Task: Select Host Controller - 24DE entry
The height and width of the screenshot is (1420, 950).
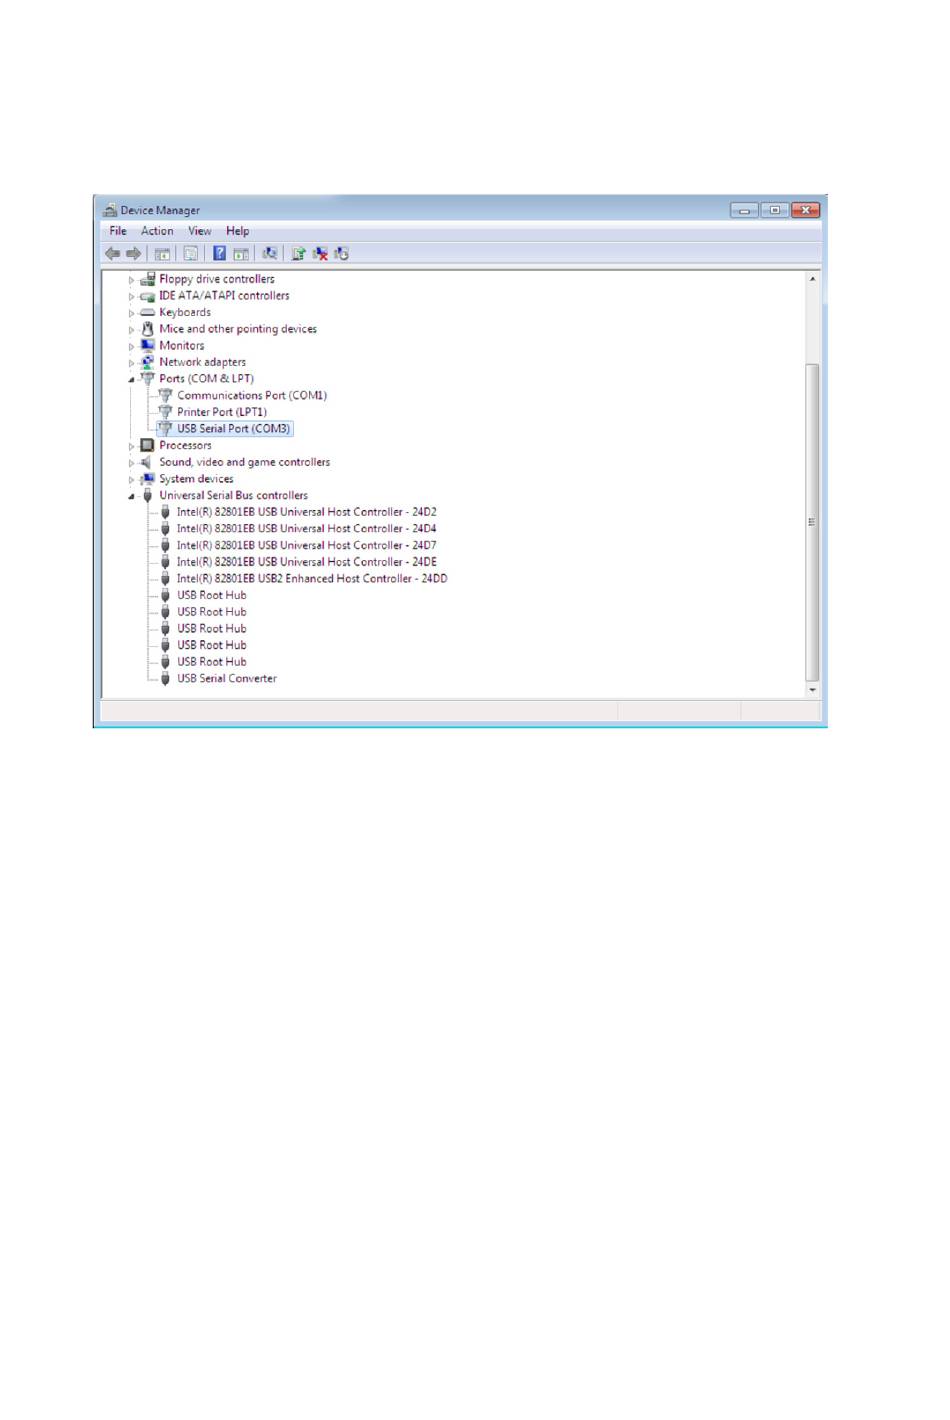Action: [307, 562]
